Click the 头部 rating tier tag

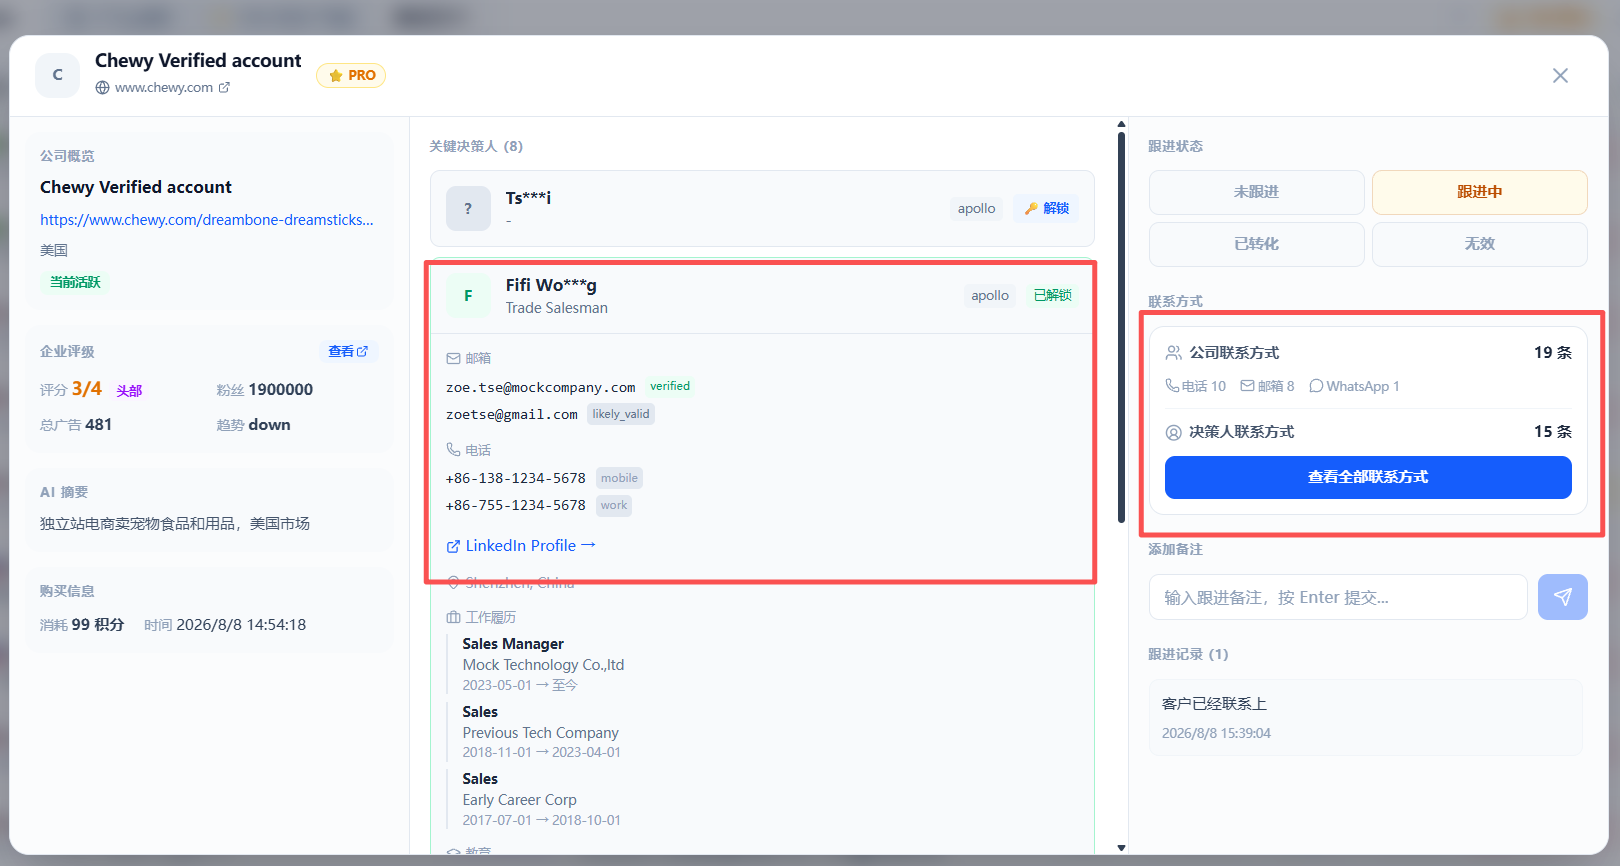coord(129,391)
